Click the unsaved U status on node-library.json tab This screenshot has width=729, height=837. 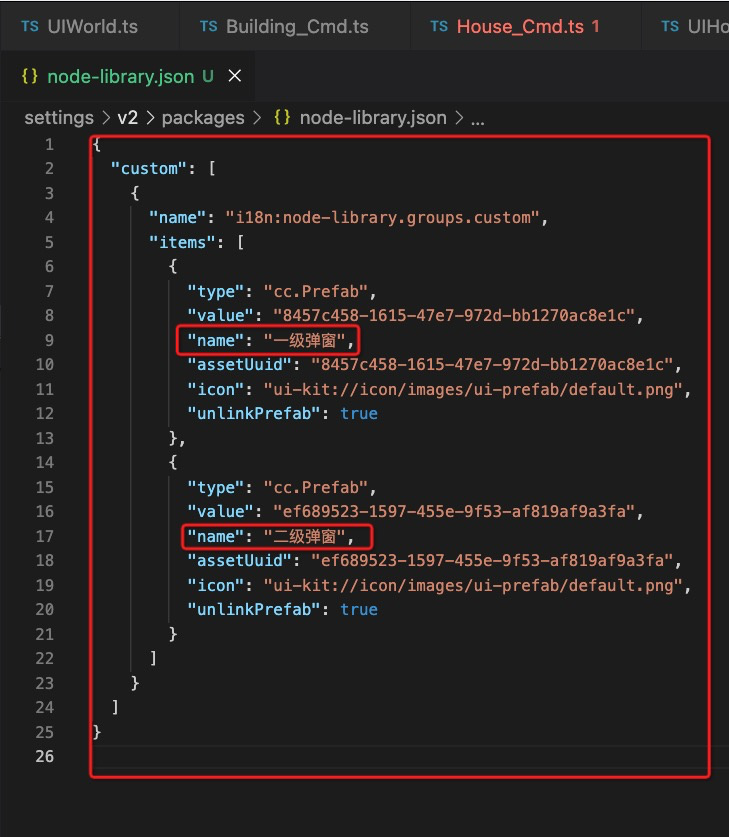[x=208, y=76]
